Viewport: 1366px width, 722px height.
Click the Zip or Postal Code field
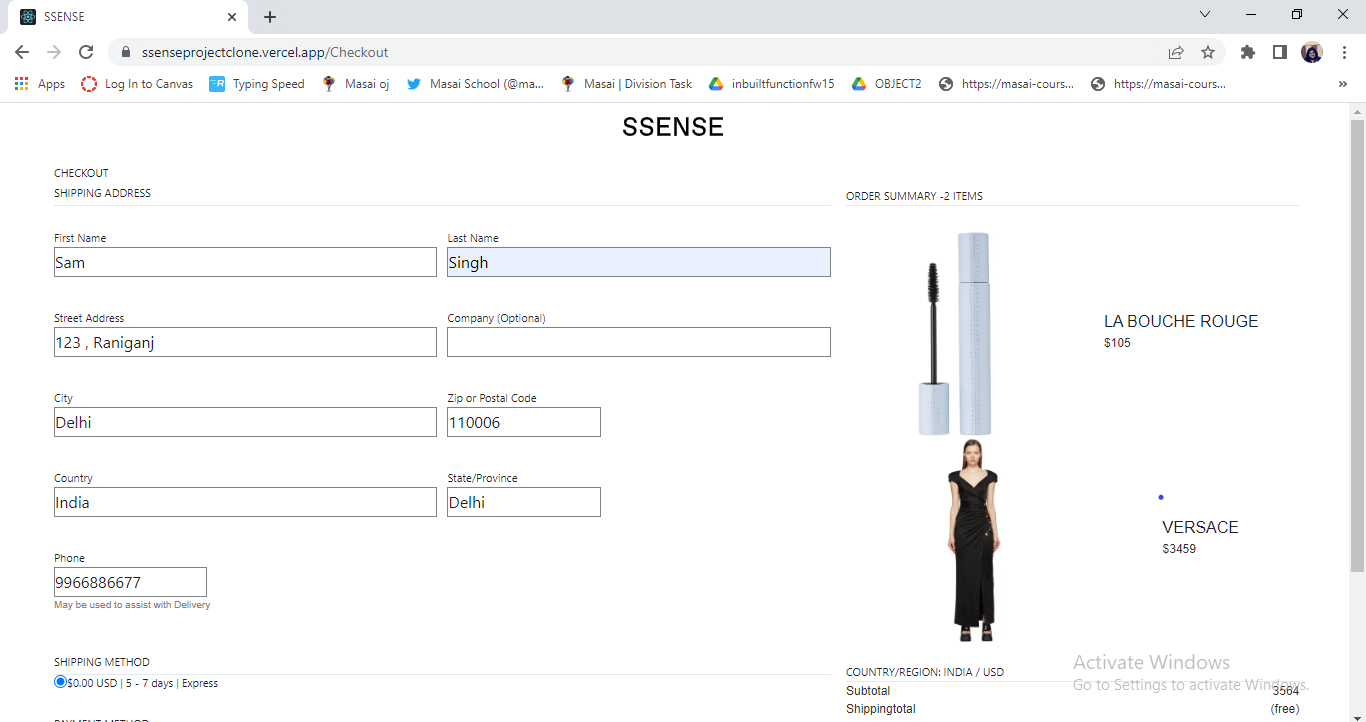[x=524, y=422]
